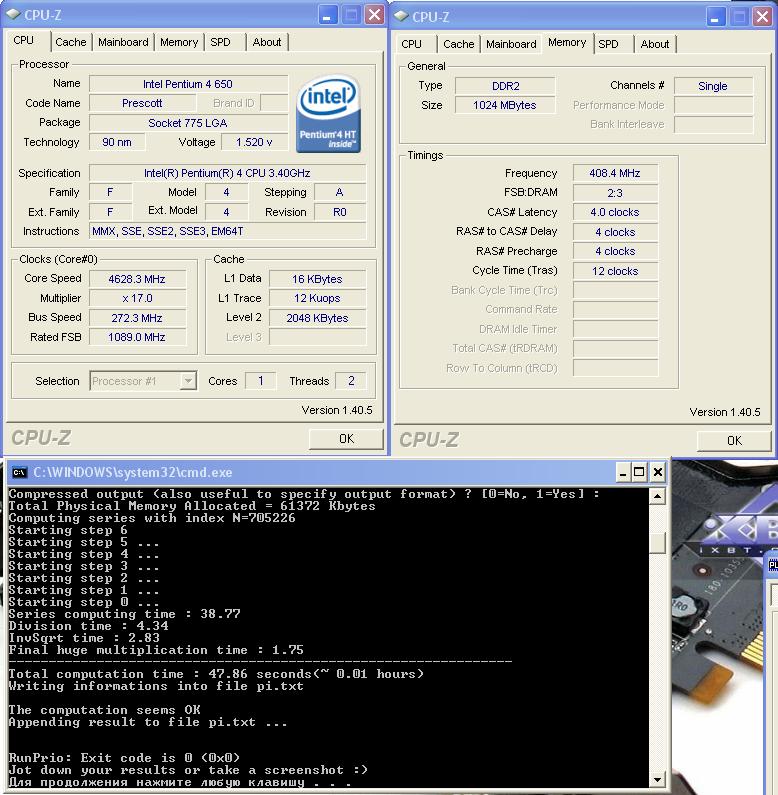Viewport: 778px width, 795px height.
Task: Click OK in the left CPU-Z window
Action: (x=346, y=439)
